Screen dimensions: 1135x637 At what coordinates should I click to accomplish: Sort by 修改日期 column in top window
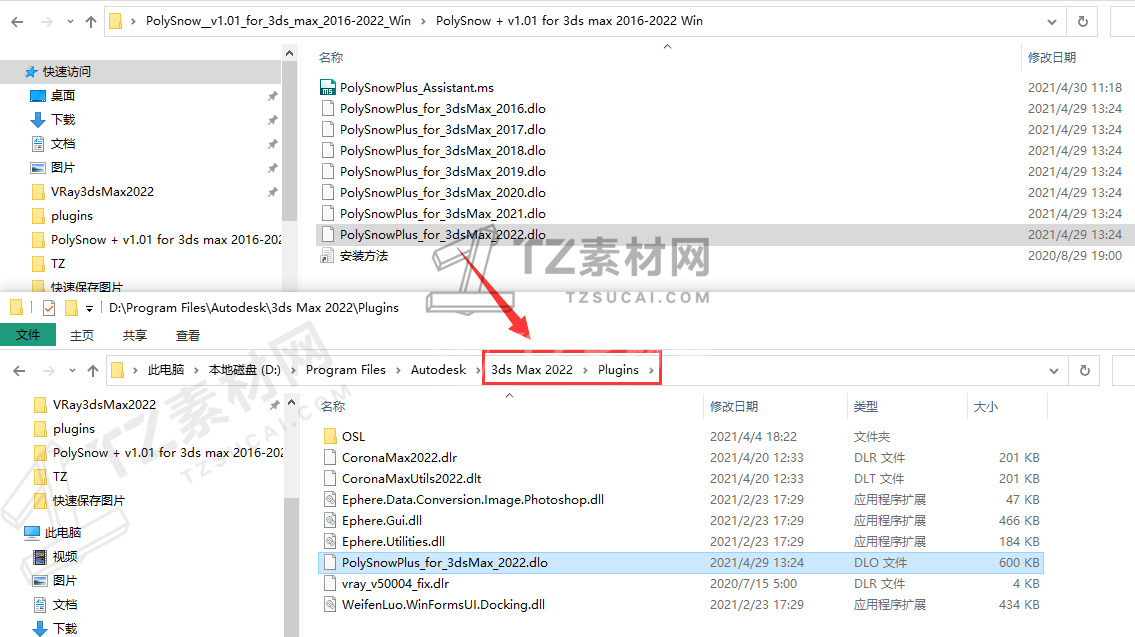coord(1052,57)
